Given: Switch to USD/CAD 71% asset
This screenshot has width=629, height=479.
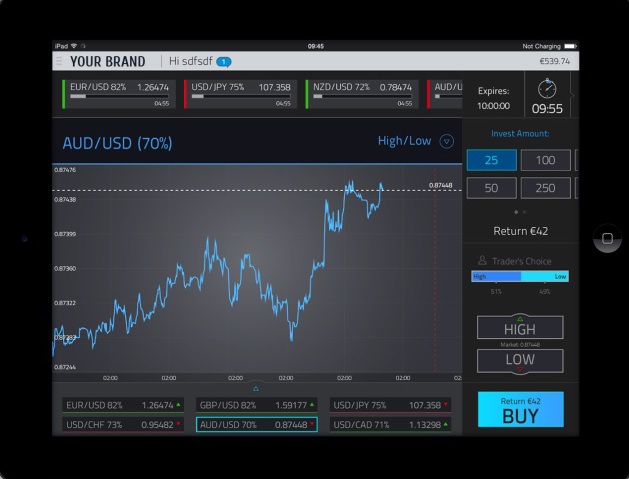Looking at the screenshot, I should coord(390,424).
